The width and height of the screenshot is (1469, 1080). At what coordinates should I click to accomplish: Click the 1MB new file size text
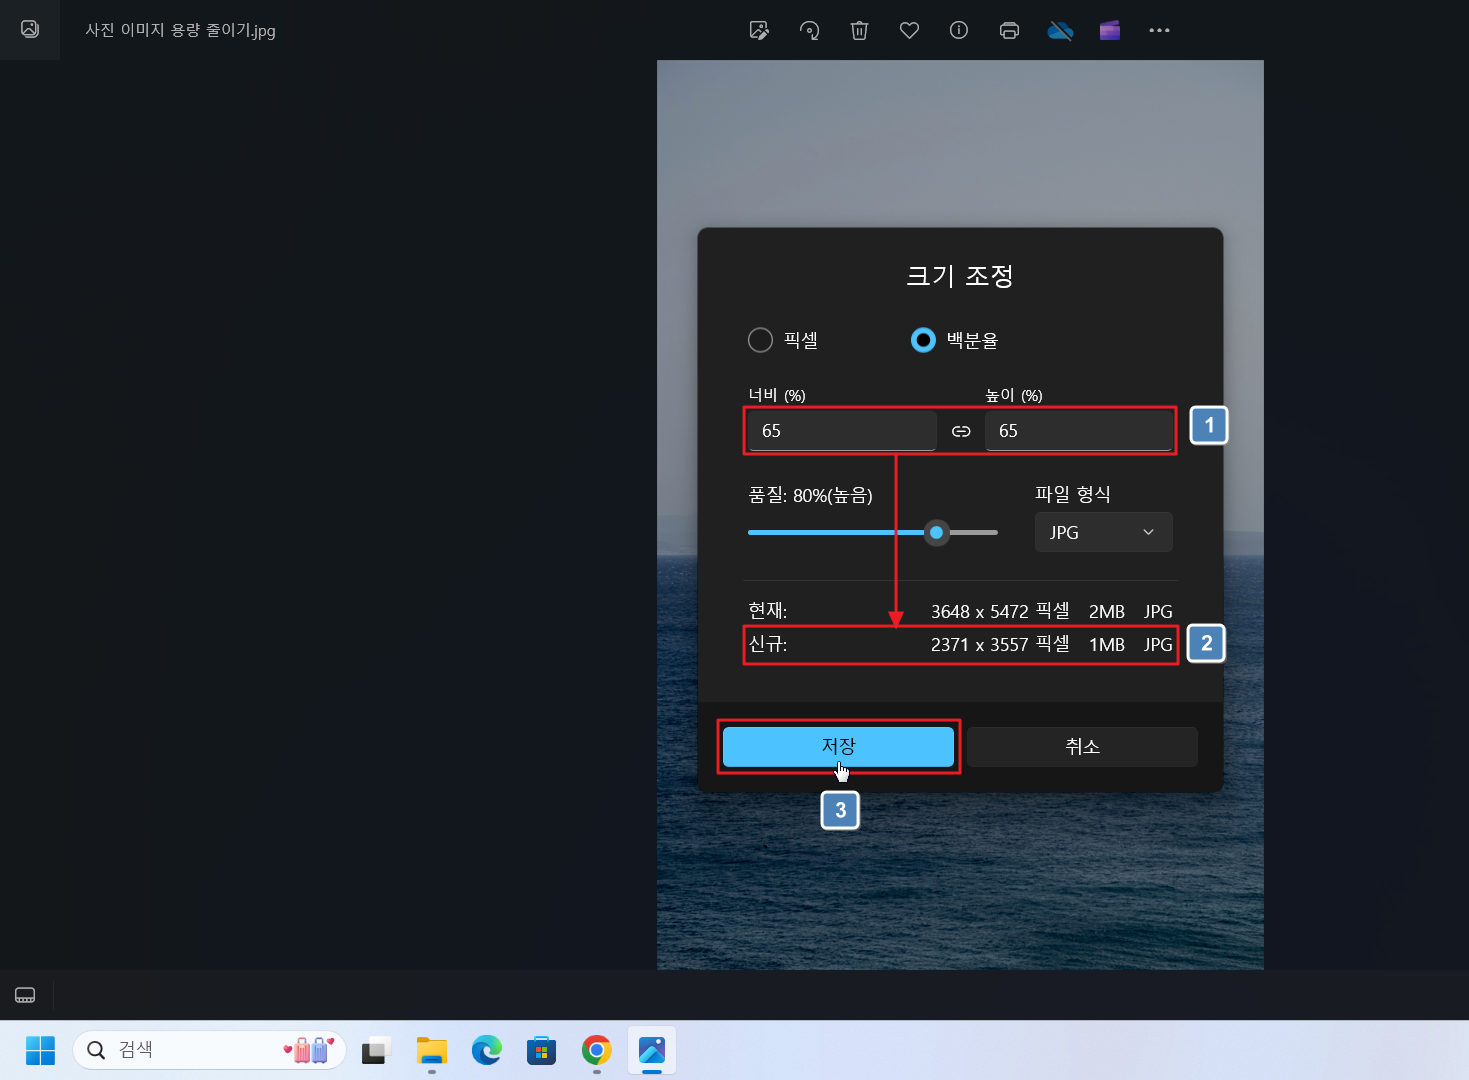click(1107, 644)
